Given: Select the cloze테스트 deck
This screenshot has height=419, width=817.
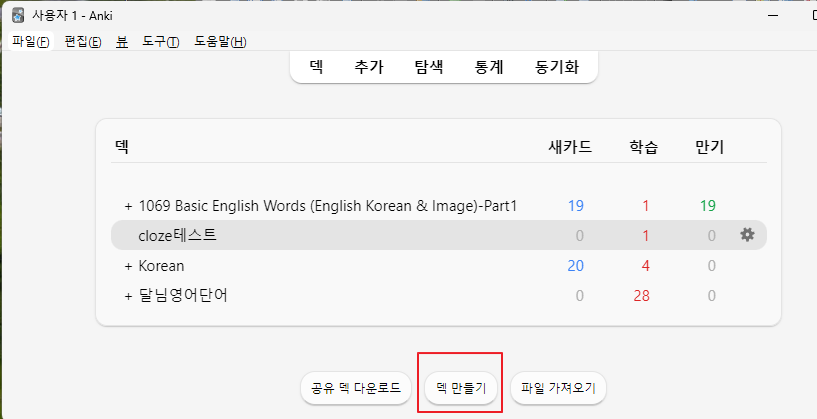Looking at the screenshot, I should point(177,236).
